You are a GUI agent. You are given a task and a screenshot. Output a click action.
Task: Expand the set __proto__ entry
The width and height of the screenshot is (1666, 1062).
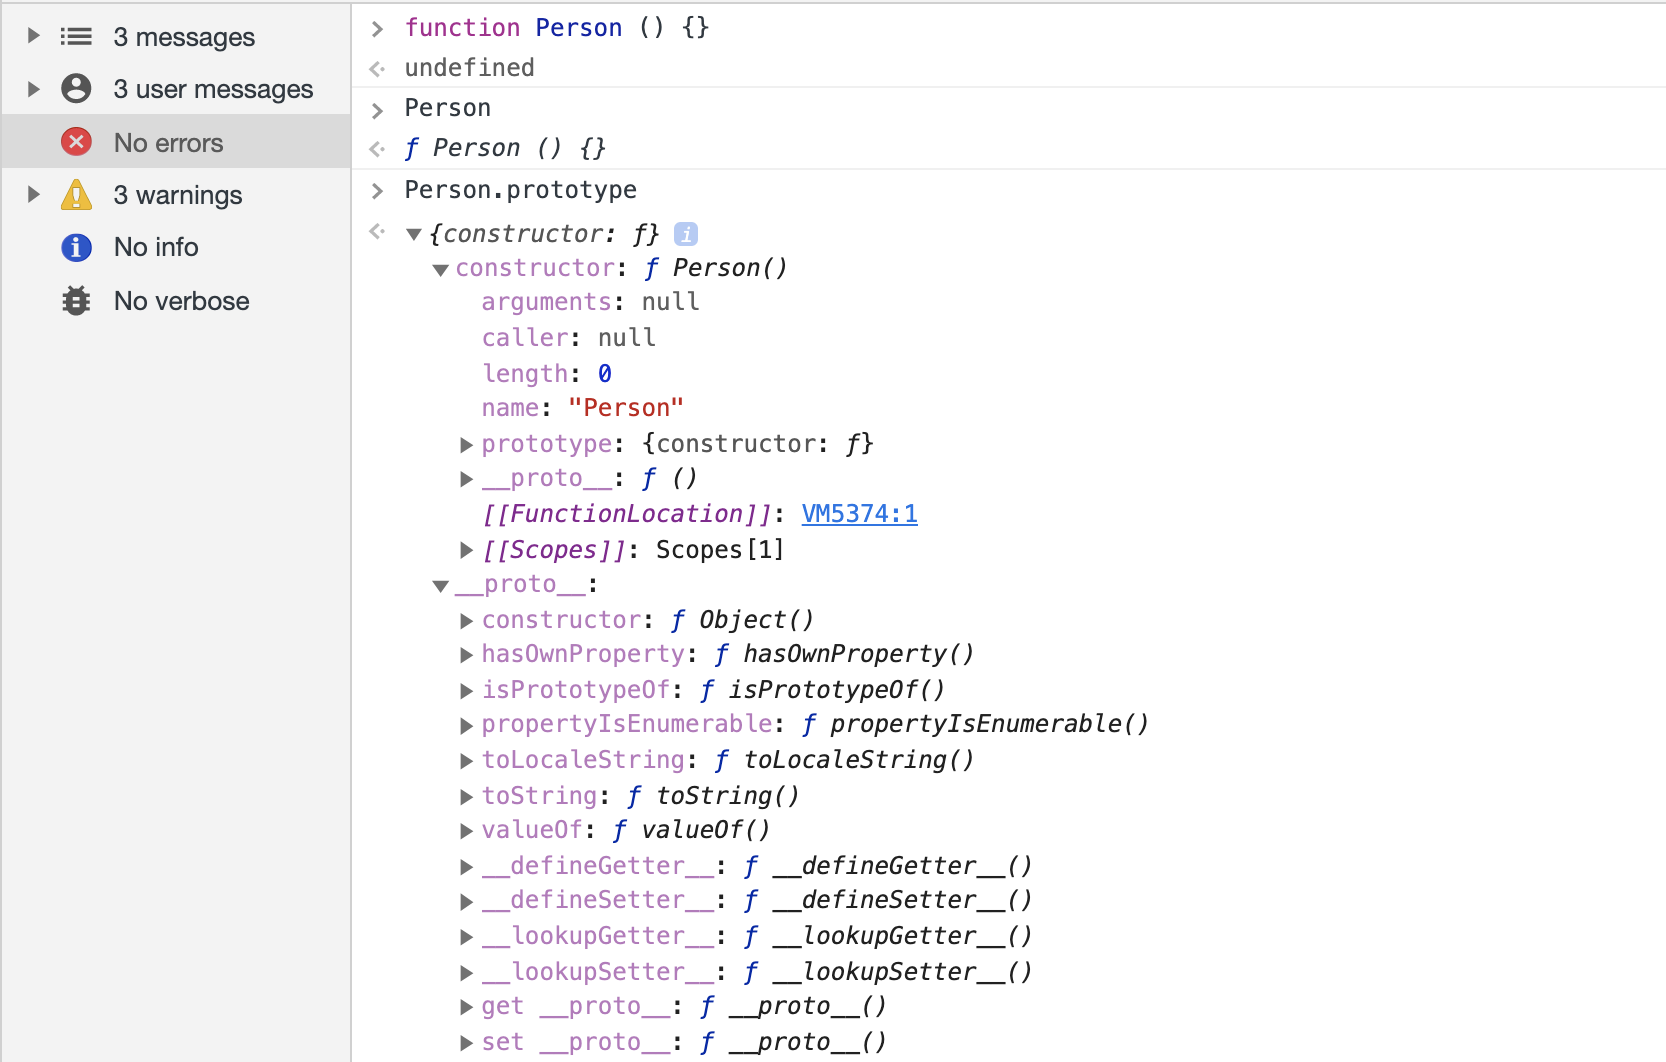pyautogui.click(x=466, y=1042)
